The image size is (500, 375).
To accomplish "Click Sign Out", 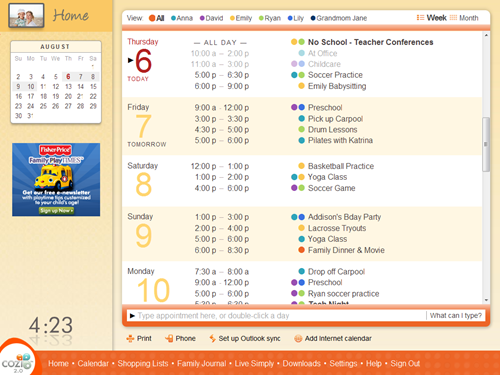I will (x=405, y=363).
